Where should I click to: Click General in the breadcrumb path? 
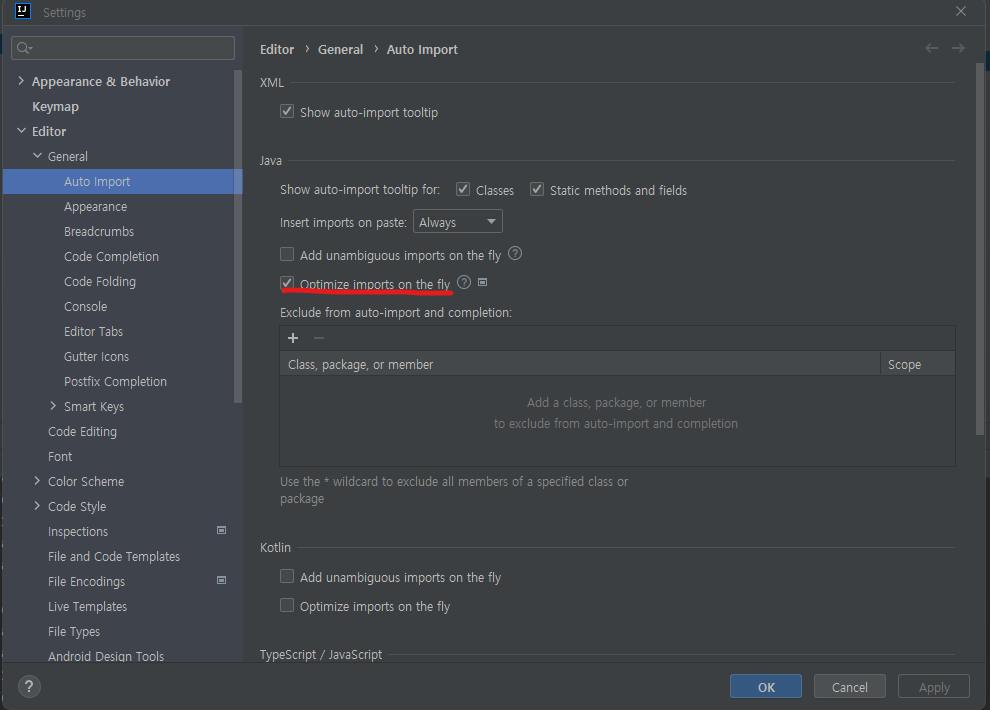(x=340, y=49)
